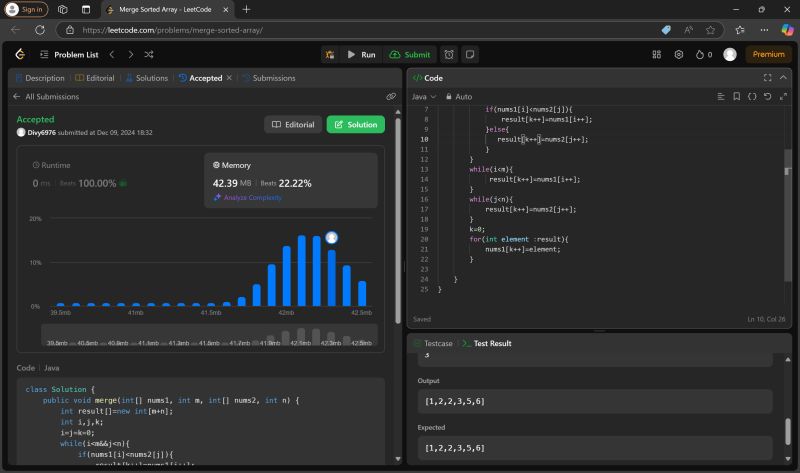Screen dimensions: 800x473
Task: Go to Premium
Action: click(x=768, y=54)
